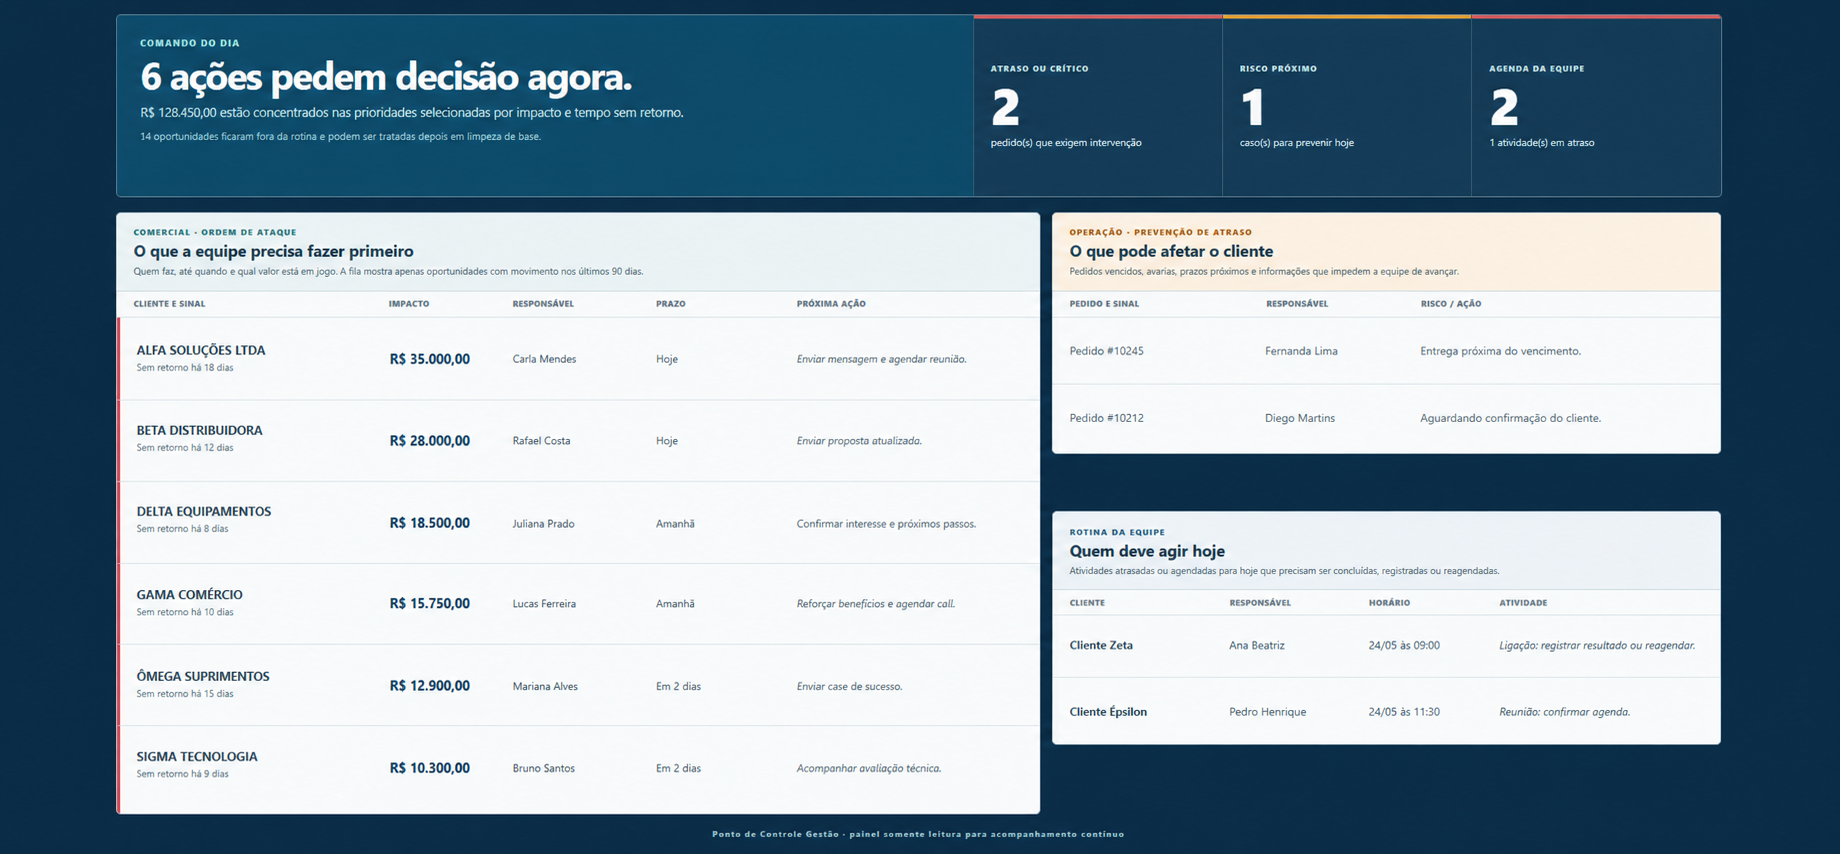The width and height of the screenshot is (1840, 854).
Task: Select SIGMA TECNOLOGIA client name
Action: [x=197, y=756]
